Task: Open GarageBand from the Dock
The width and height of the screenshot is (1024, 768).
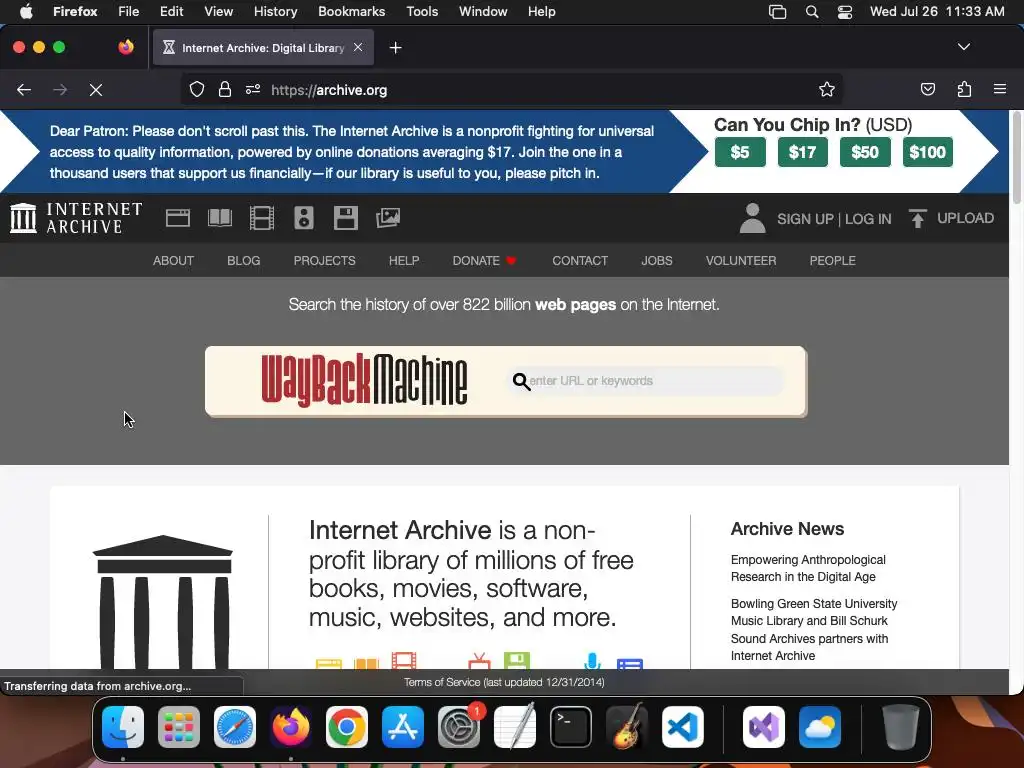Action: click(627, 727)
